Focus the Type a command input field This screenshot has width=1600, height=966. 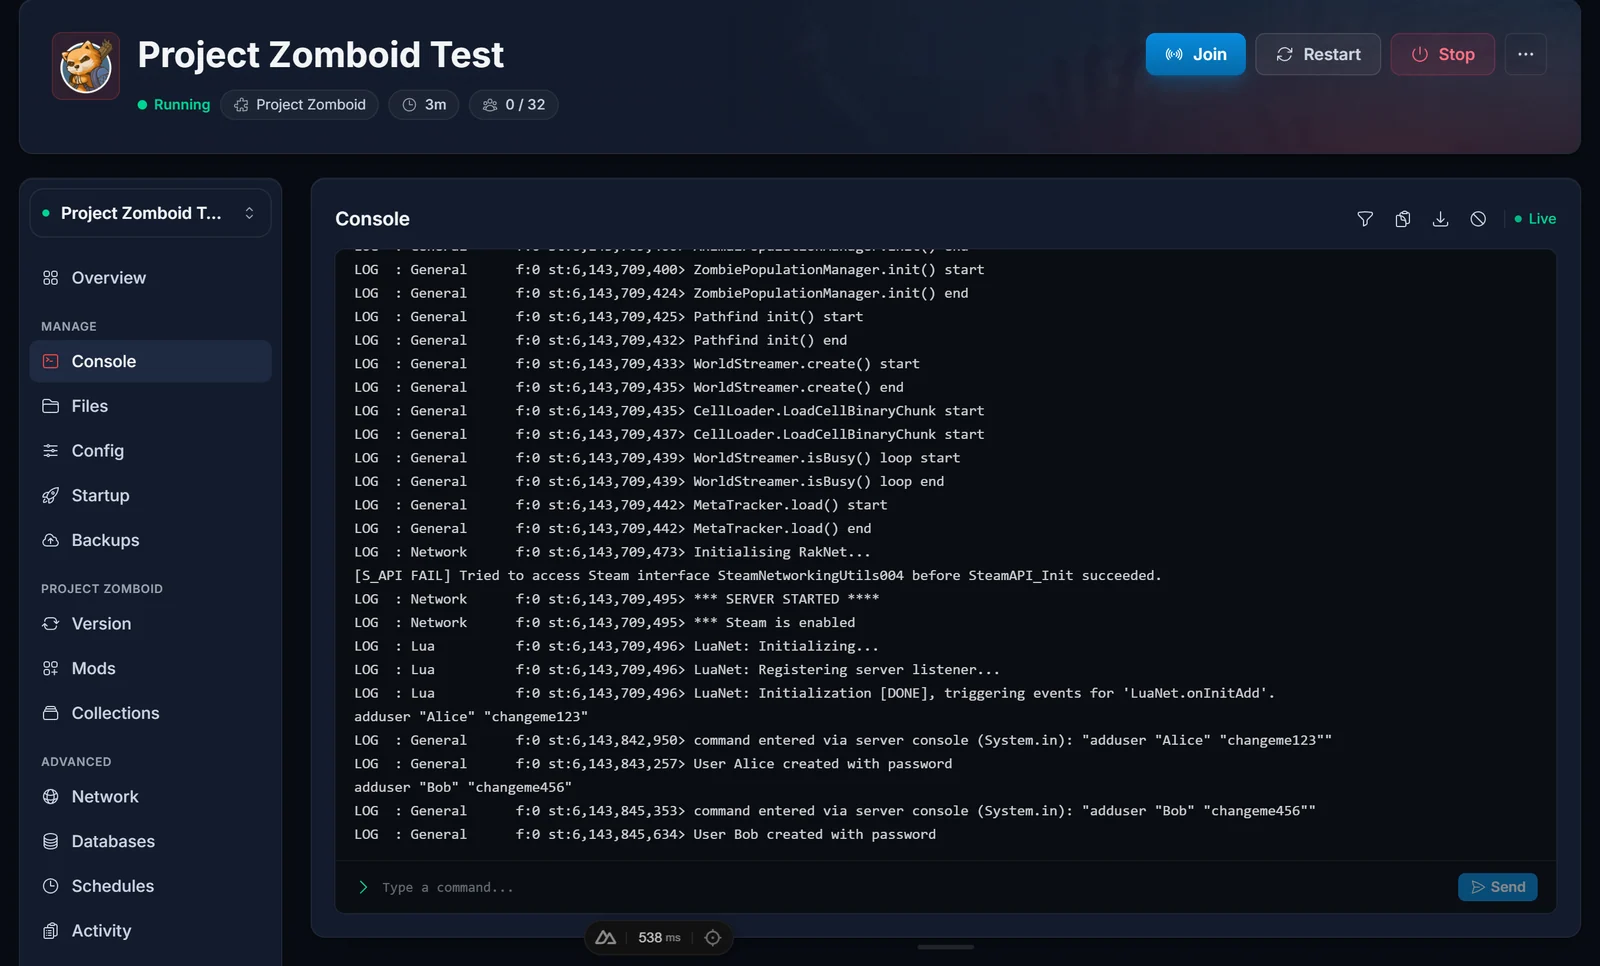(x=912, y=887)
